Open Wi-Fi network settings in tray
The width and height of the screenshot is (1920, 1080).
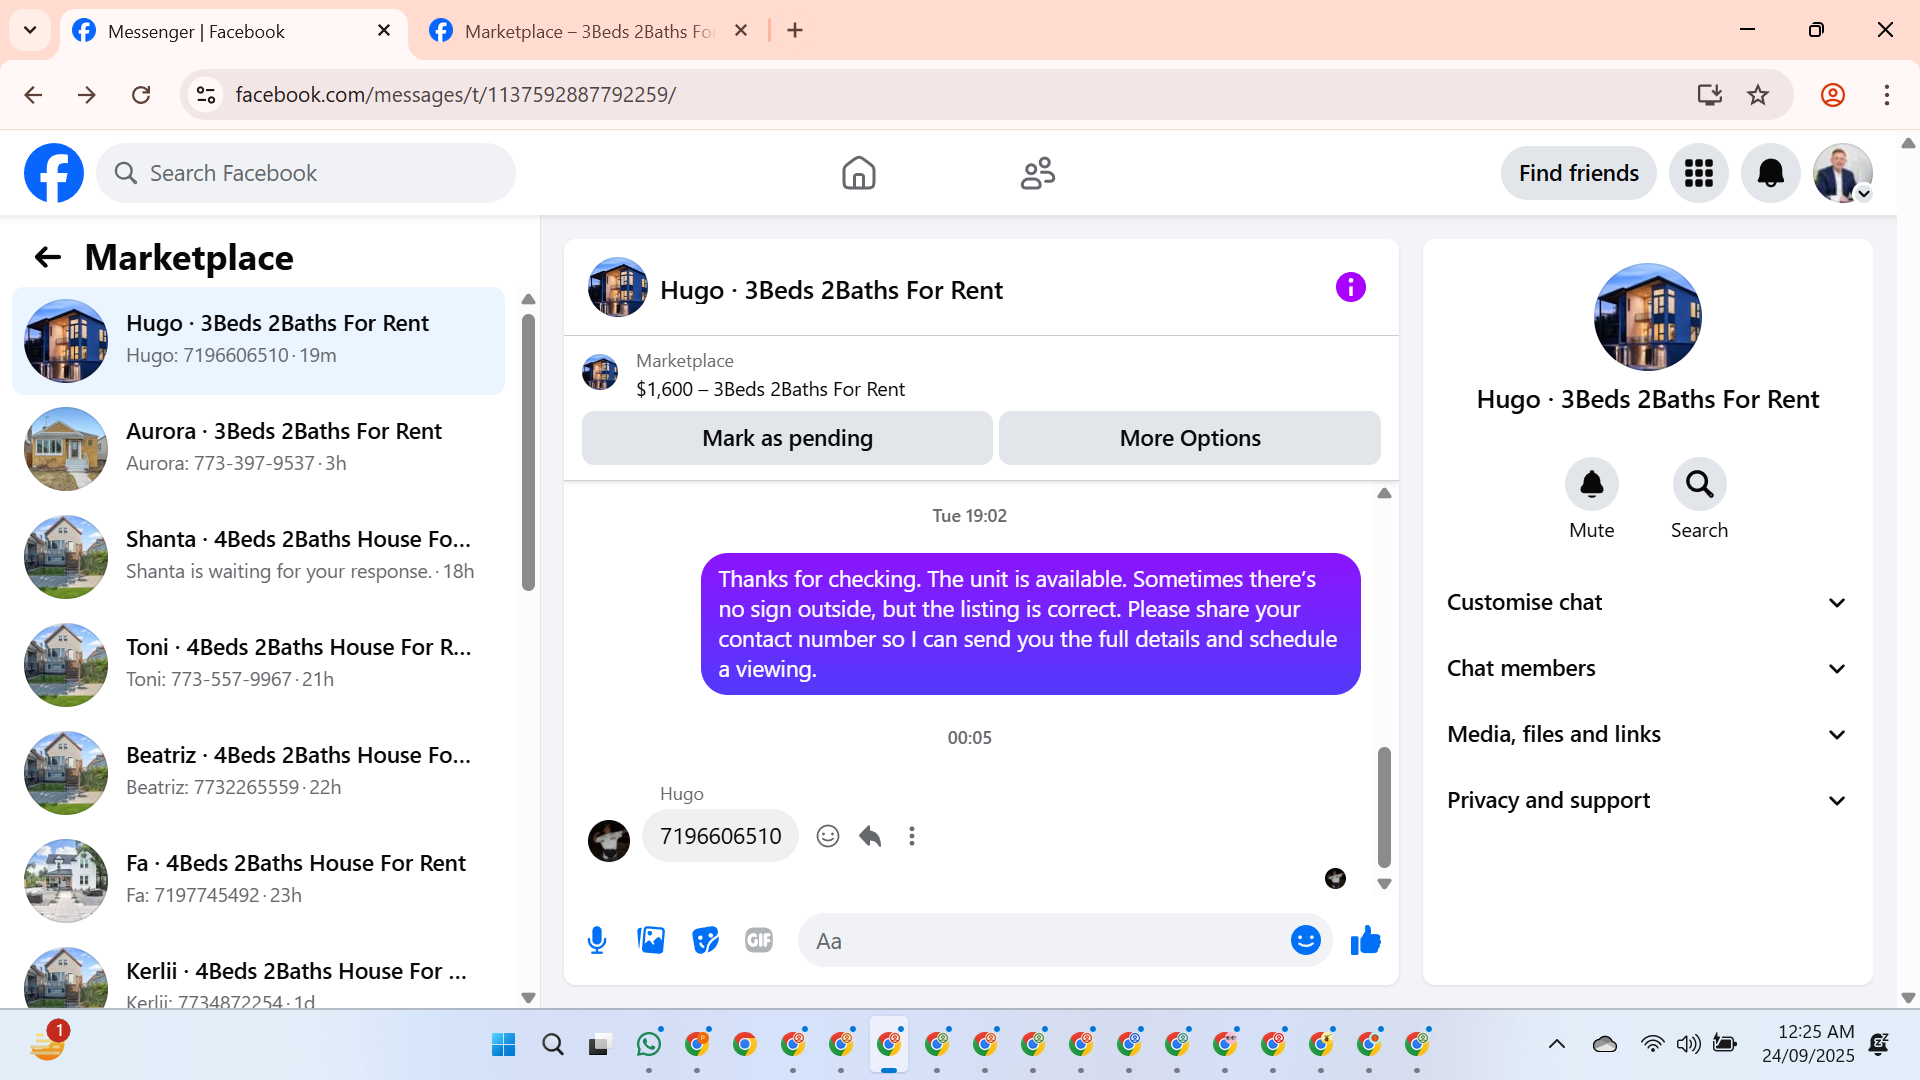tap(1652, 1045)
